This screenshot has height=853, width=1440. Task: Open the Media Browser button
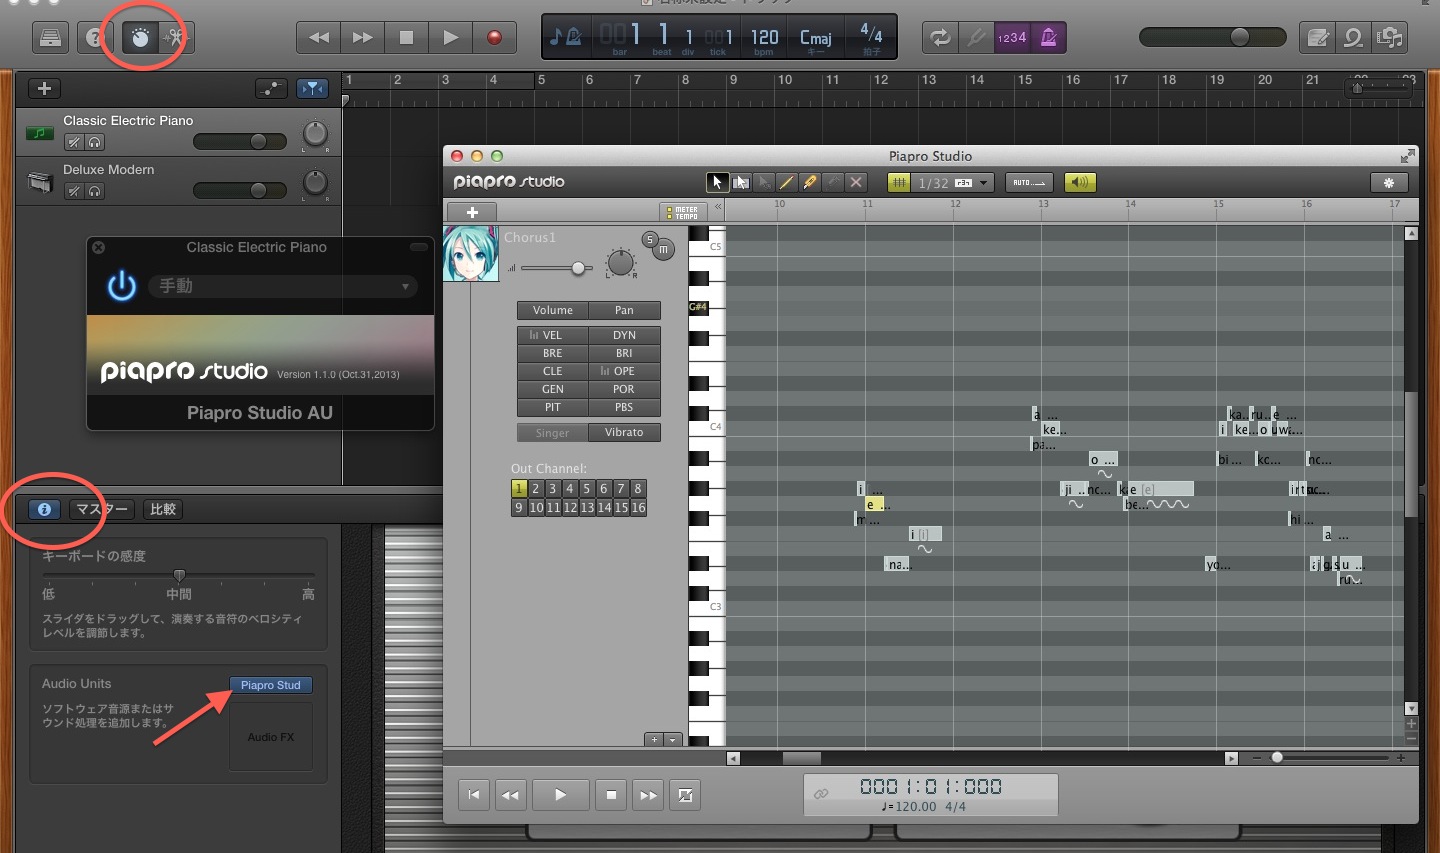coord(1390,38)
